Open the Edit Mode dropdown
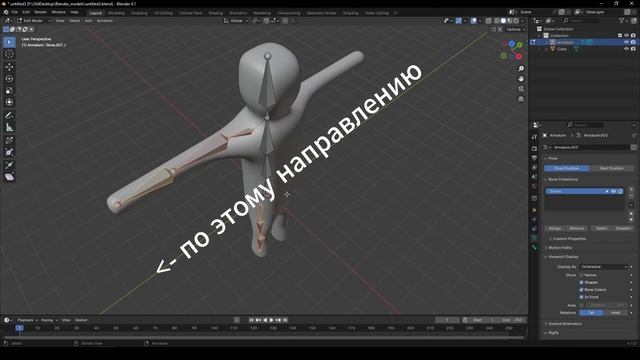640x360 pixels. (x=33, y=20)
